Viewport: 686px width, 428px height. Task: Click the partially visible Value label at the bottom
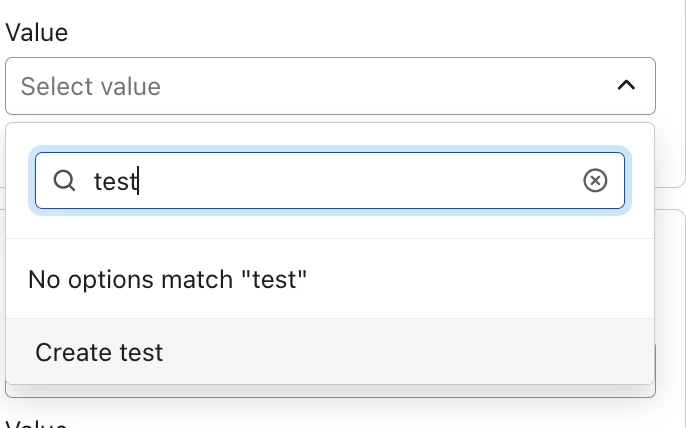(37, 423)
